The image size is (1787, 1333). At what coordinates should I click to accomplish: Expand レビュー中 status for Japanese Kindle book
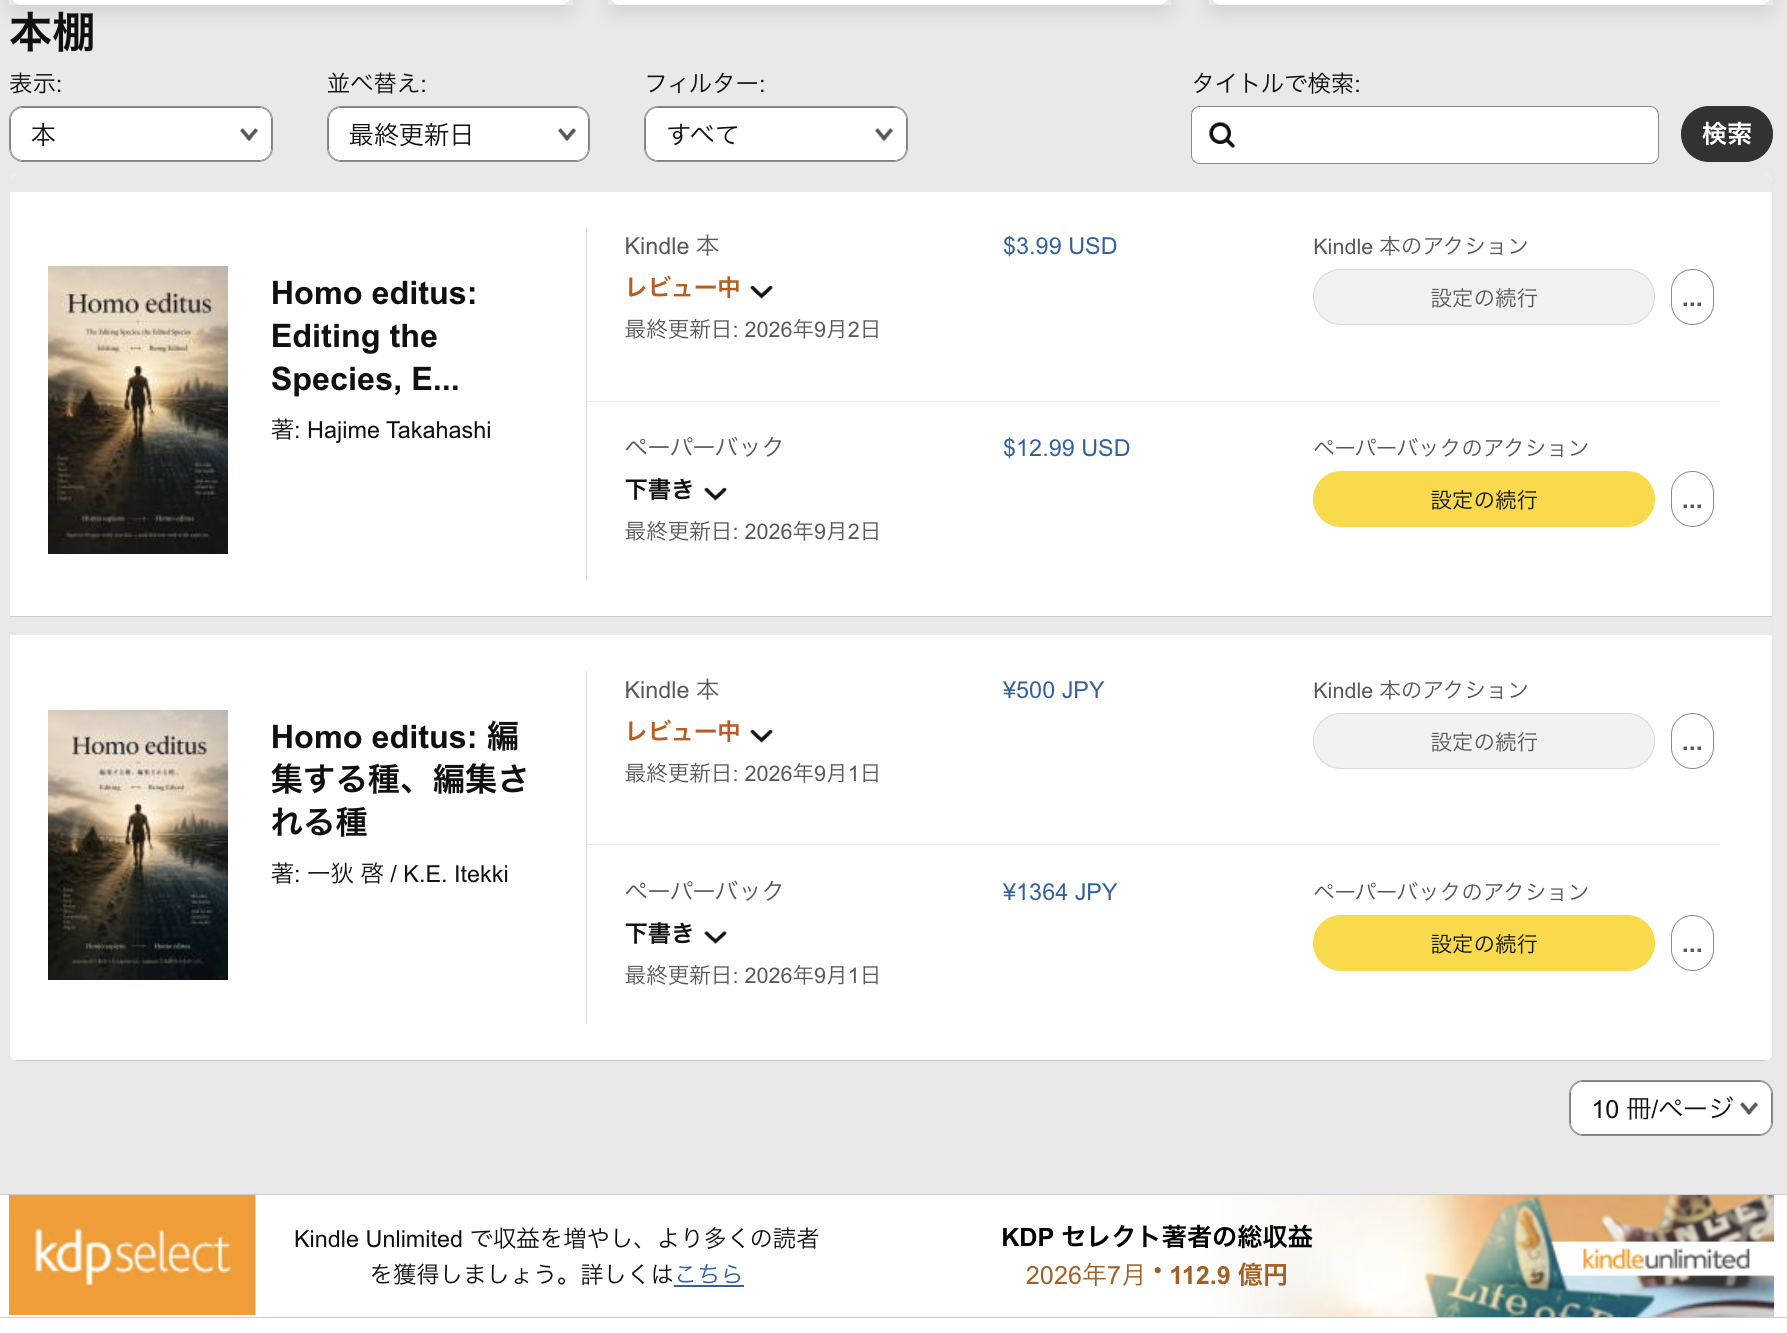coord(699,733)
